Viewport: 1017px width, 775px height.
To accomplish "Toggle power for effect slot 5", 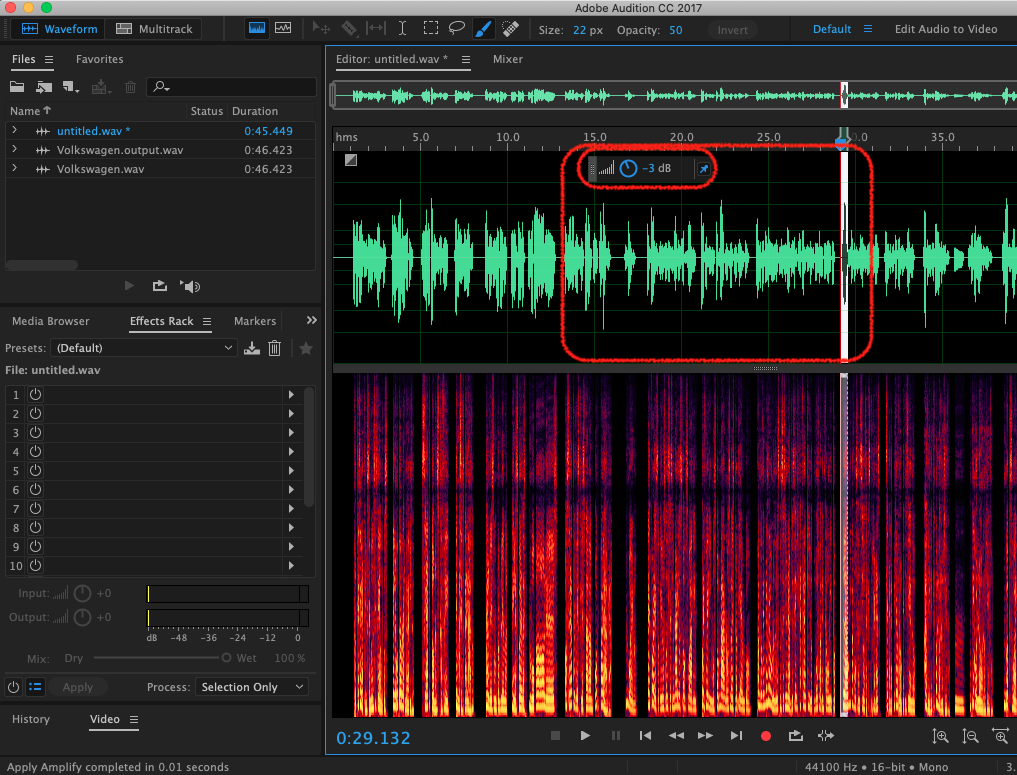I will 35,471.
